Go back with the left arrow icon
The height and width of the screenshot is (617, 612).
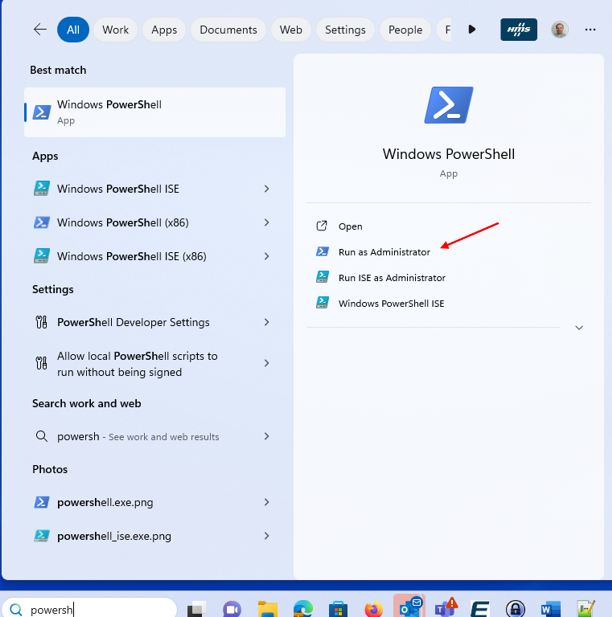pyautogui.click(x=40, y=30)
